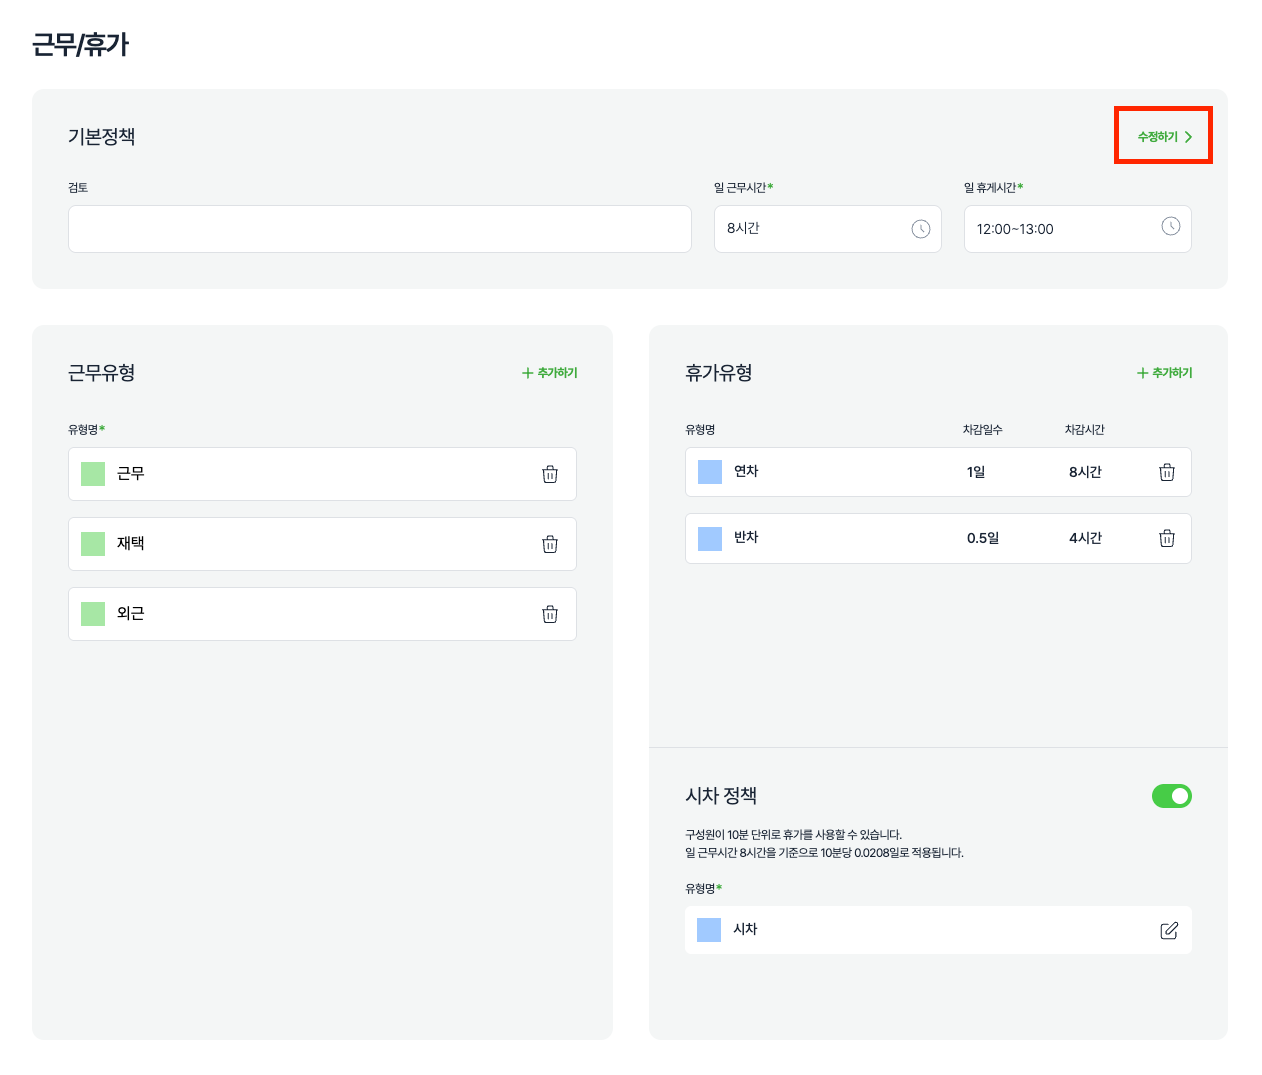Click trash icon for 외근 row
Viewport: 1262px width, 1075px height.
pos(549,614)
